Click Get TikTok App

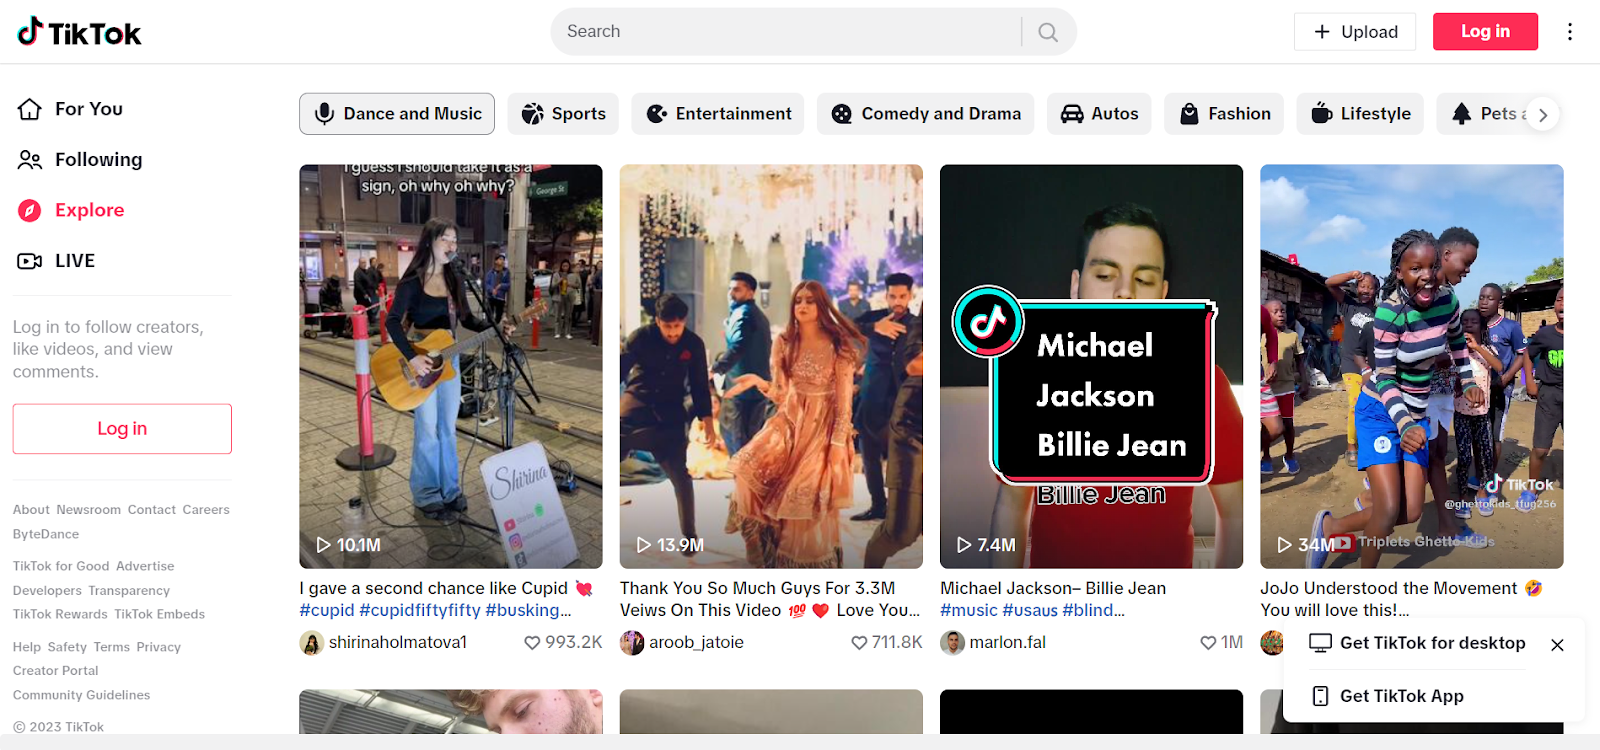(x=1402, y=696)
